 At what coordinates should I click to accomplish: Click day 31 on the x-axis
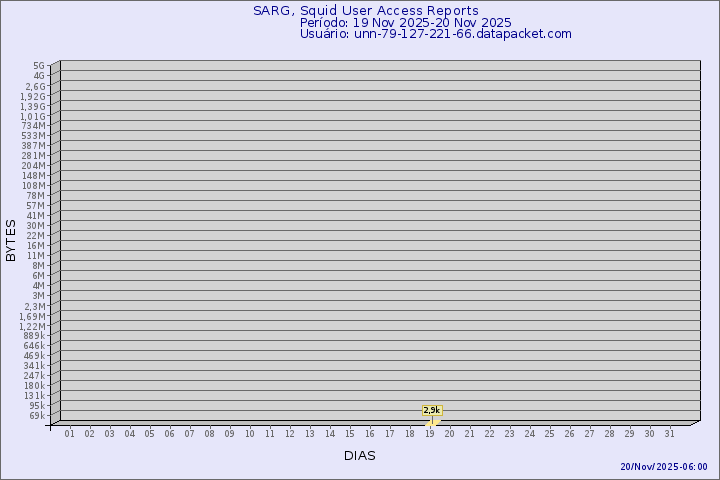pyautogui.click(x=669, y=434)
